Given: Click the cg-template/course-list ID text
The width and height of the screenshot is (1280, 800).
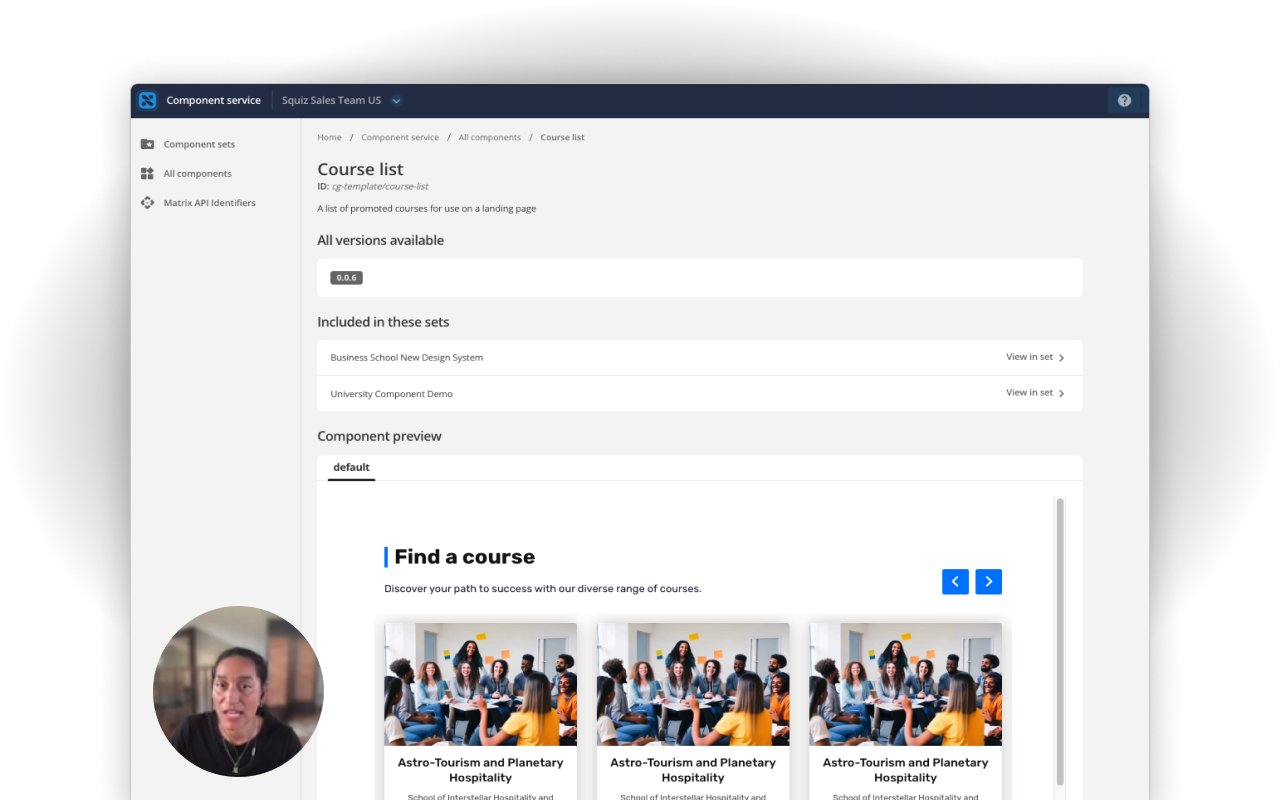Looking at the screenshot, I should tap(380, 187).
